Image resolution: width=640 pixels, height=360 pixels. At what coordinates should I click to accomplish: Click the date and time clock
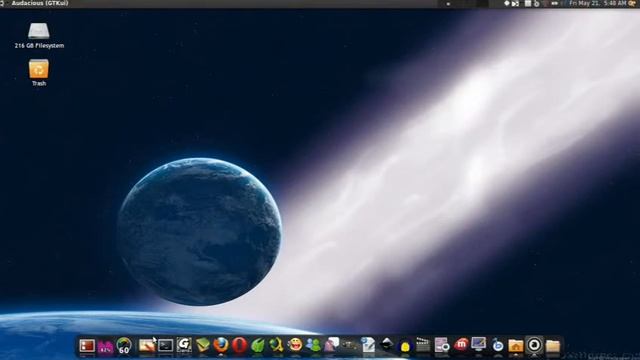pyautogui.click(x=598, y=3)
